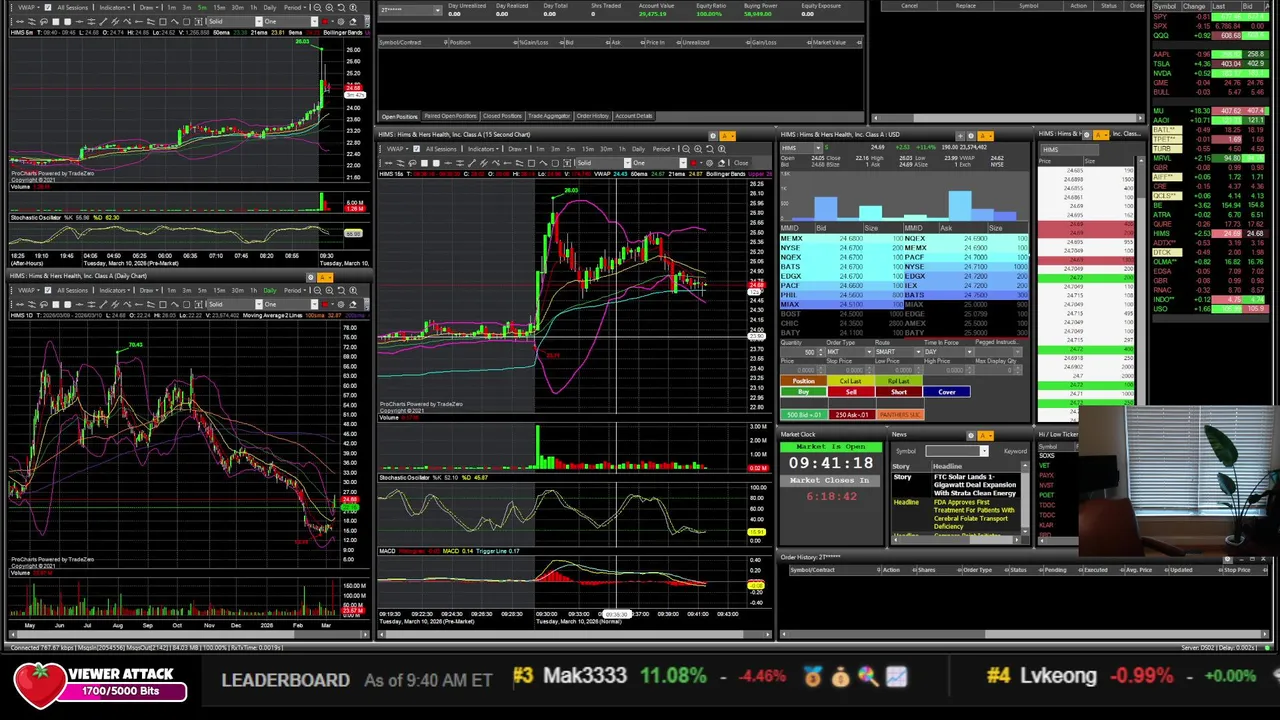Click the red Sell button
The width and height of the screenshot is (1280, 720).
click(851, 392)
